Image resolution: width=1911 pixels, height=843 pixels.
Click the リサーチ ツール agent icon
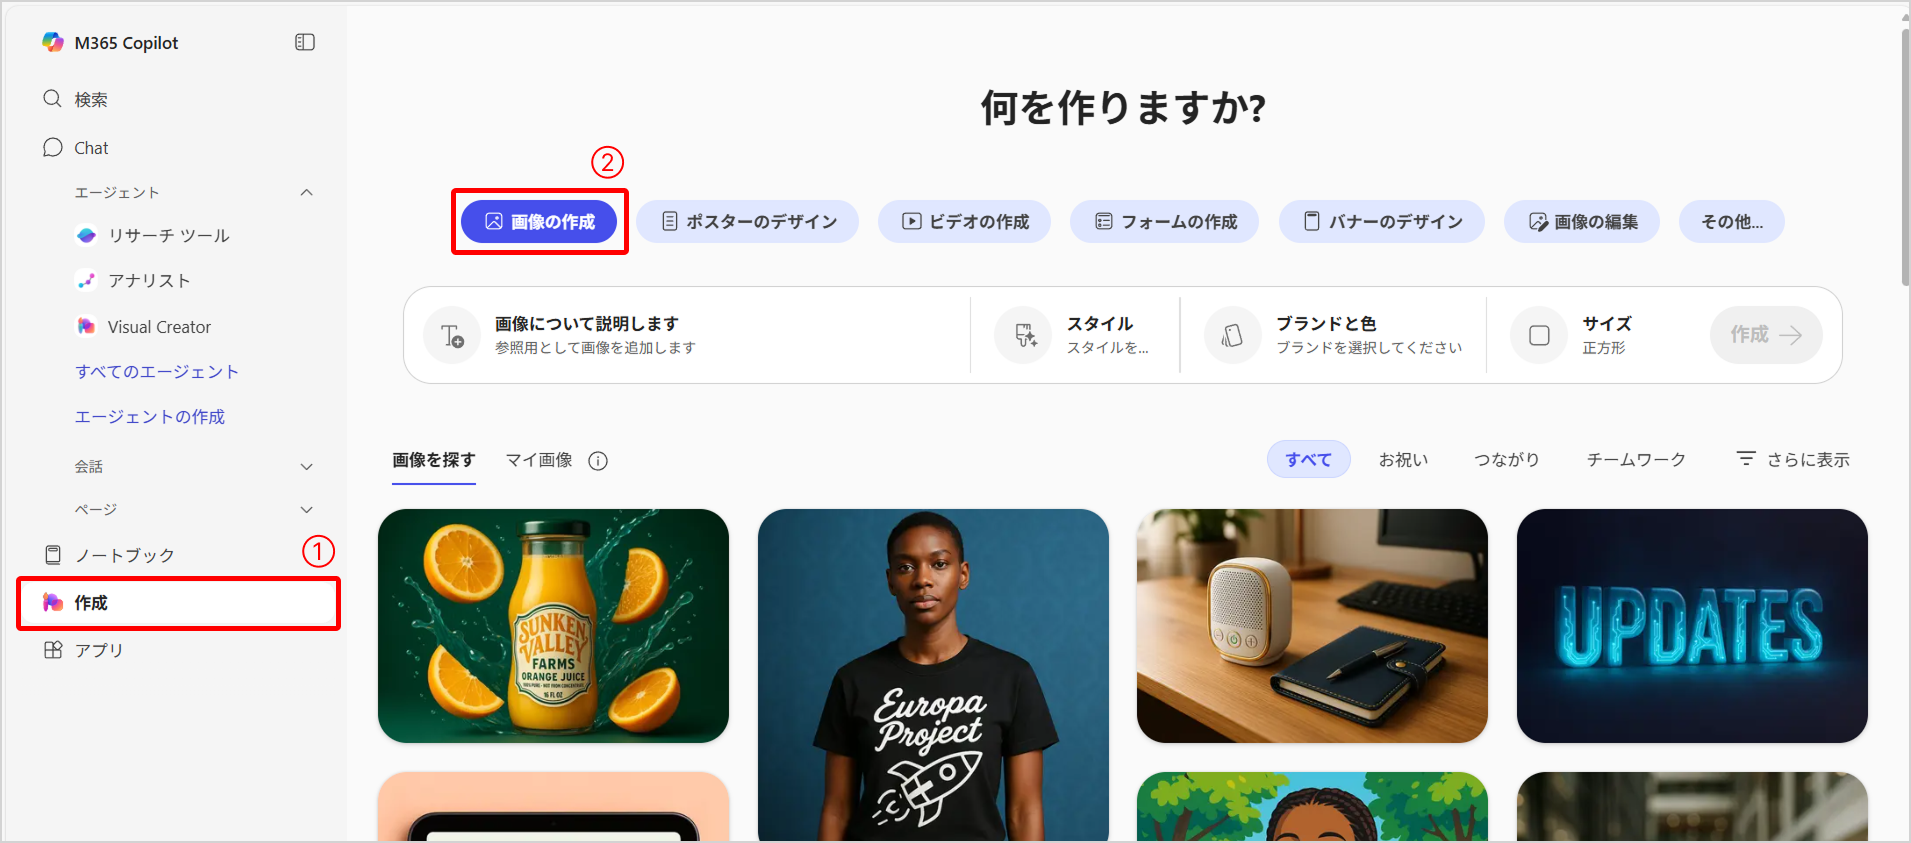[x=87, y=235]
